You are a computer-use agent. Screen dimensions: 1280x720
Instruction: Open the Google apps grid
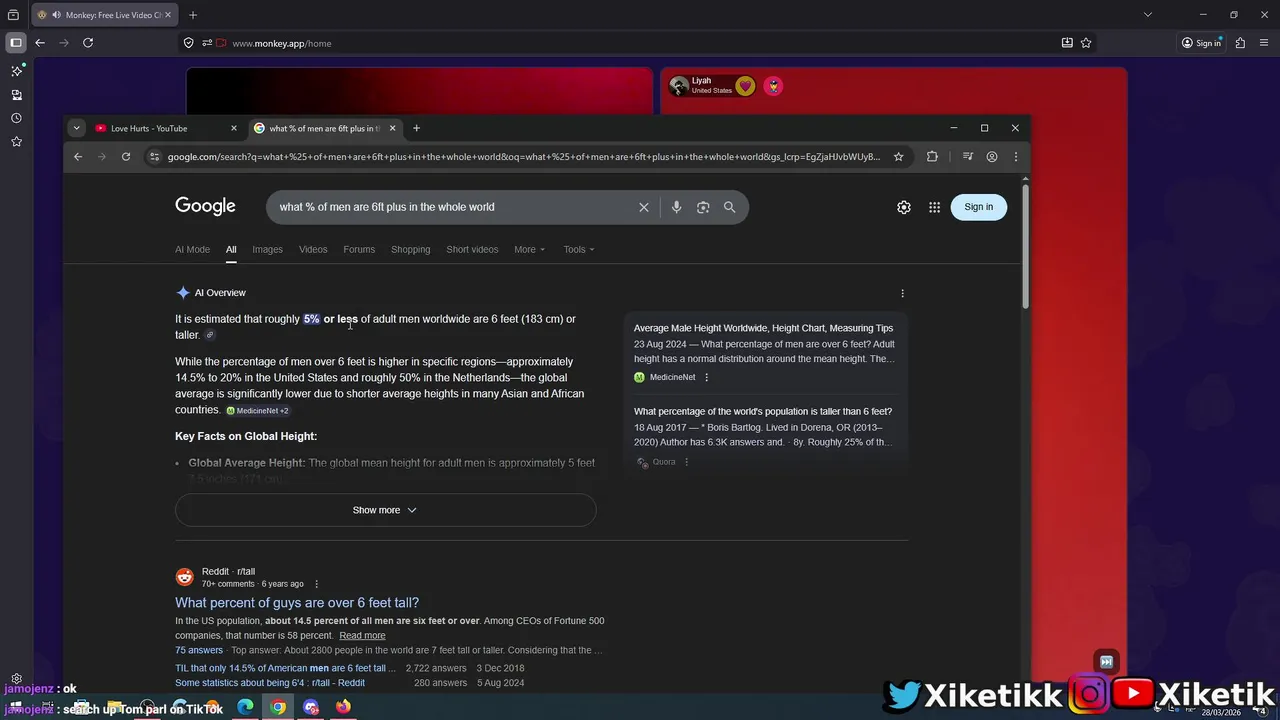(x=934, y=207)
